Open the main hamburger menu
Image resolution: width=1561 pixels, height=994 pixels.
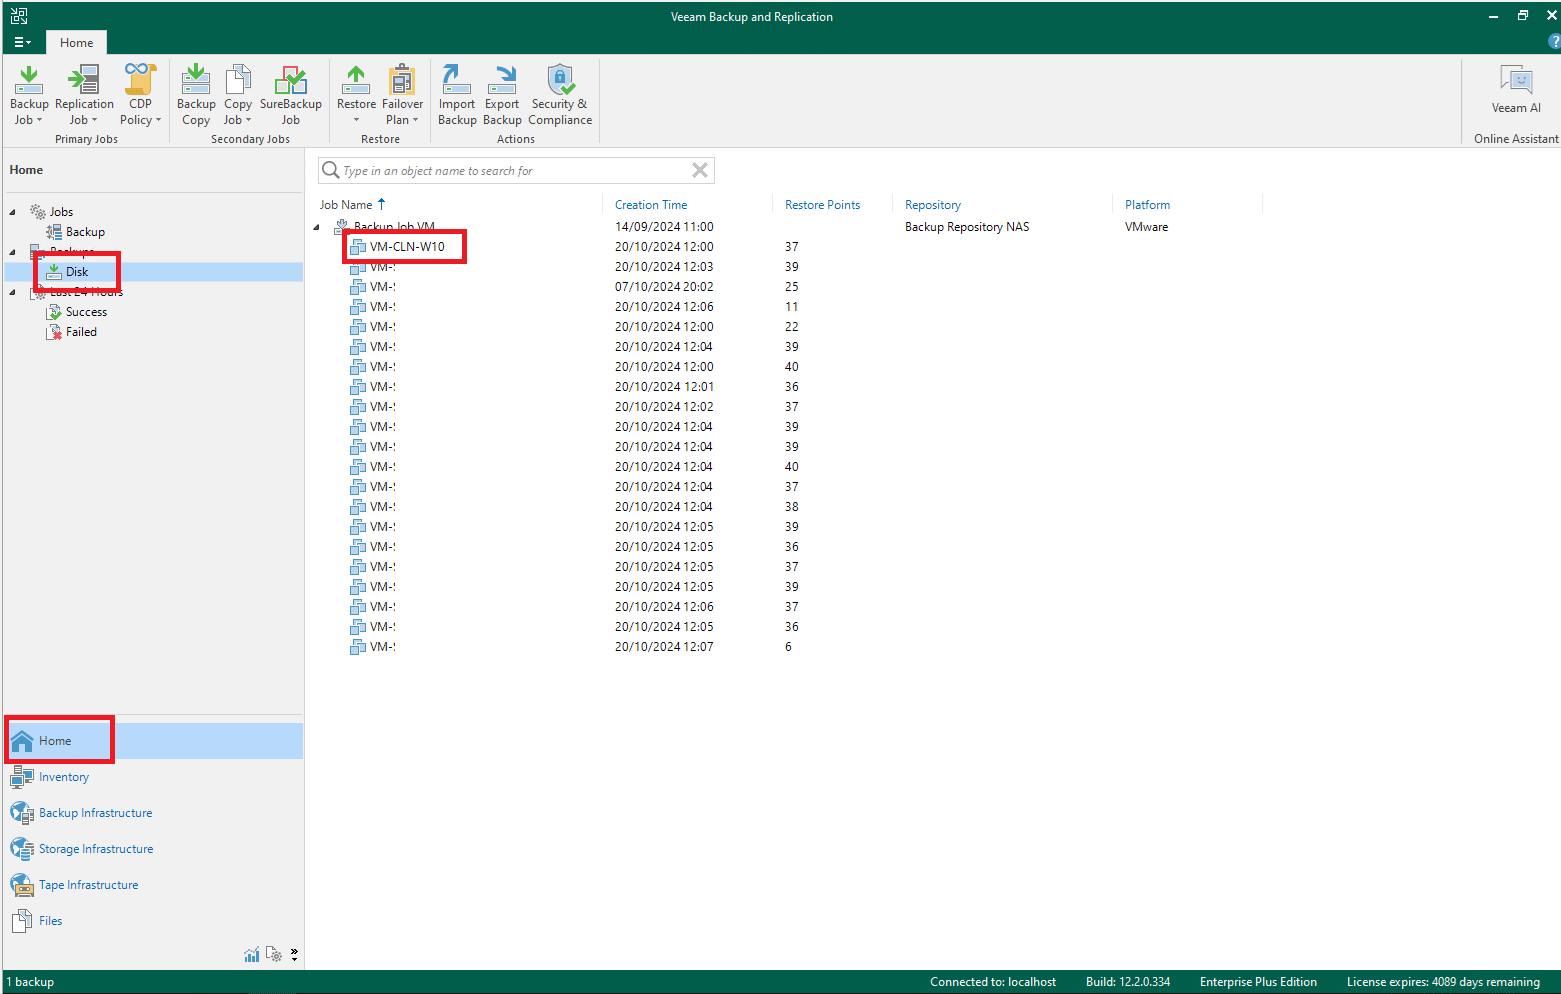point(22,42)
